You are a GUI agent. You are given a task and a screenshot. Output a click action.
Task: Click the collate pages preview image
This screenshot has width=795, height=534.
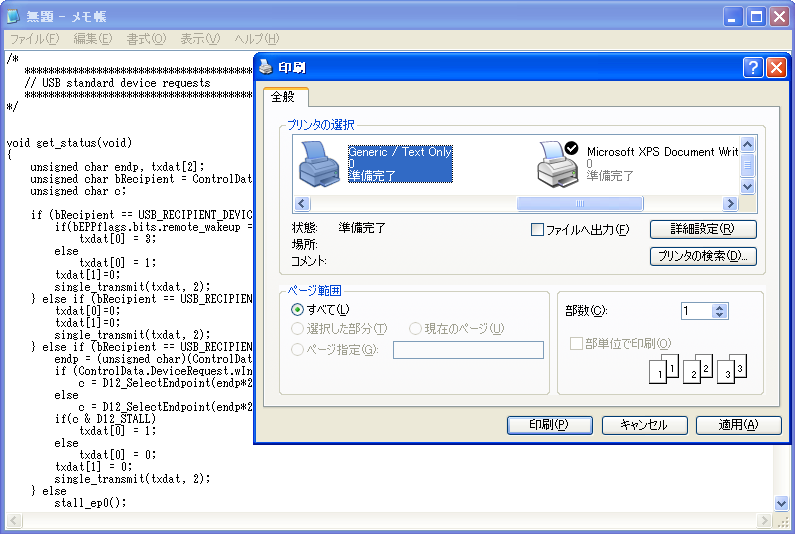click(698, 369)
